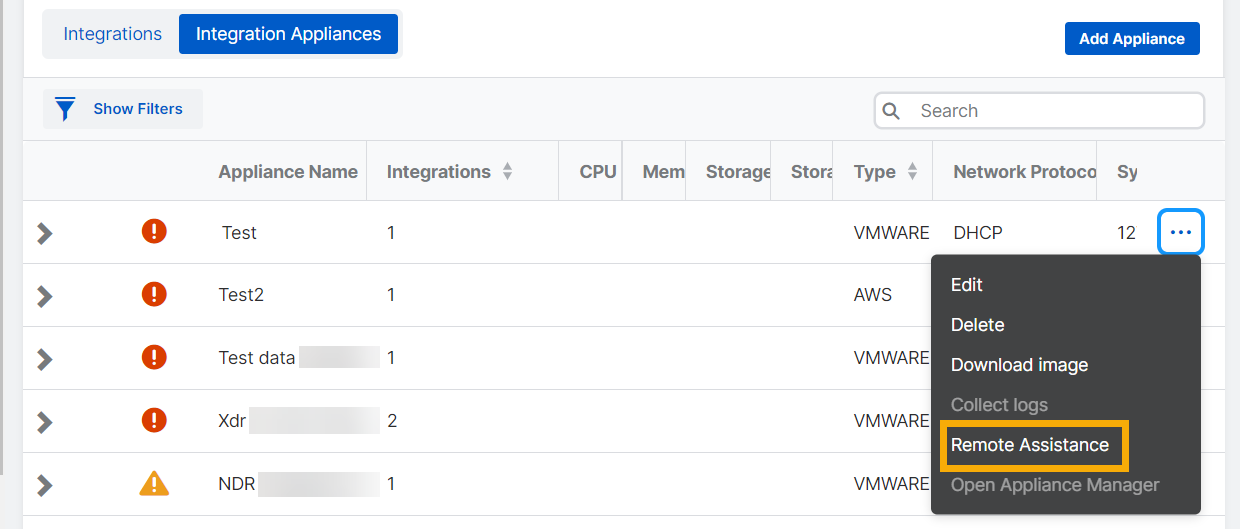The image size is (1240, 529).
Task: Select Remote Assistance from the menu
Action: [1030, 445]
